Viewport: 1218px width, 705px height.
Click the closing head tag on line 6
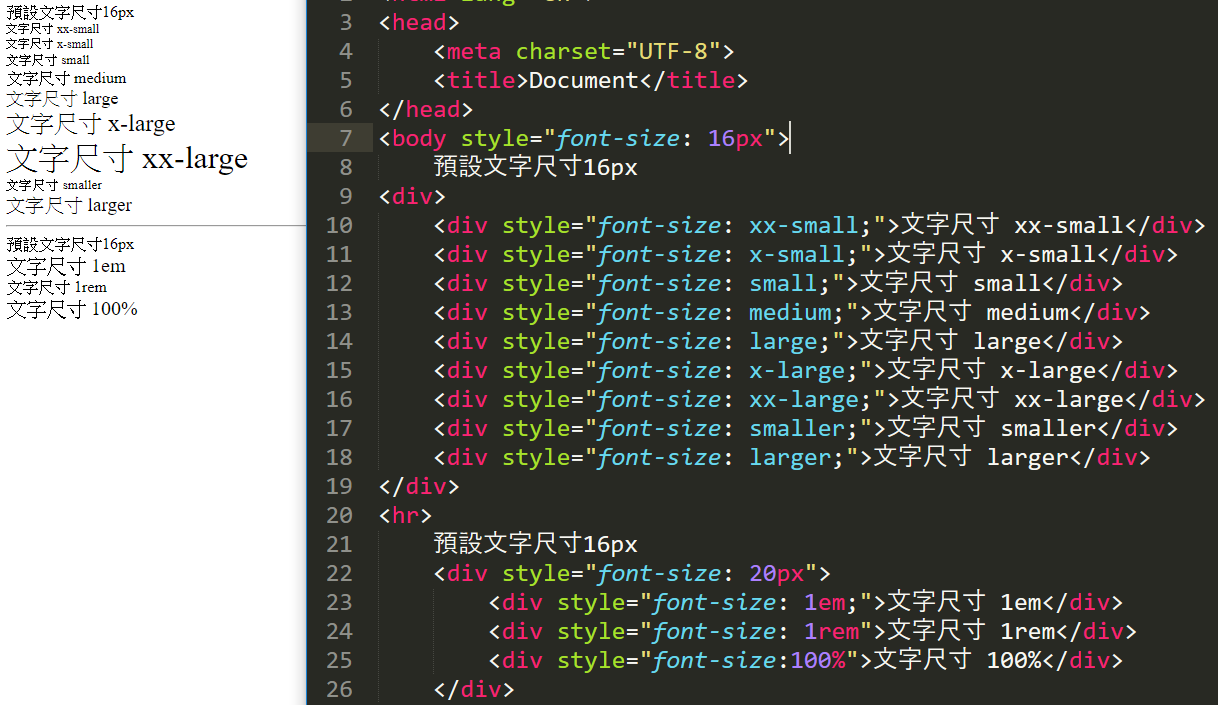425,109
